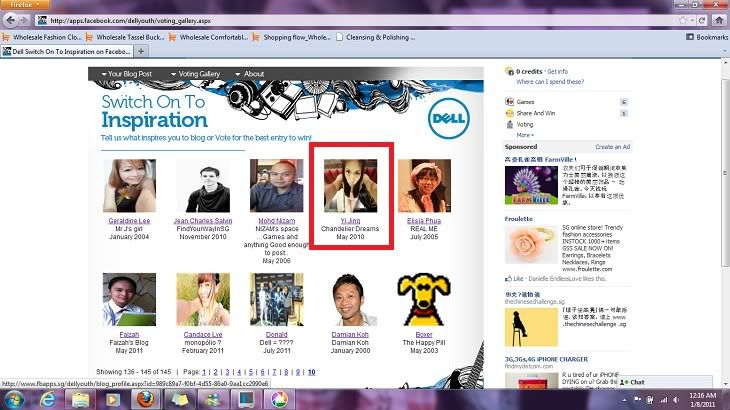Click the Damian Koh name link
The image size is (730, 410).
click(x=350, y=335)
